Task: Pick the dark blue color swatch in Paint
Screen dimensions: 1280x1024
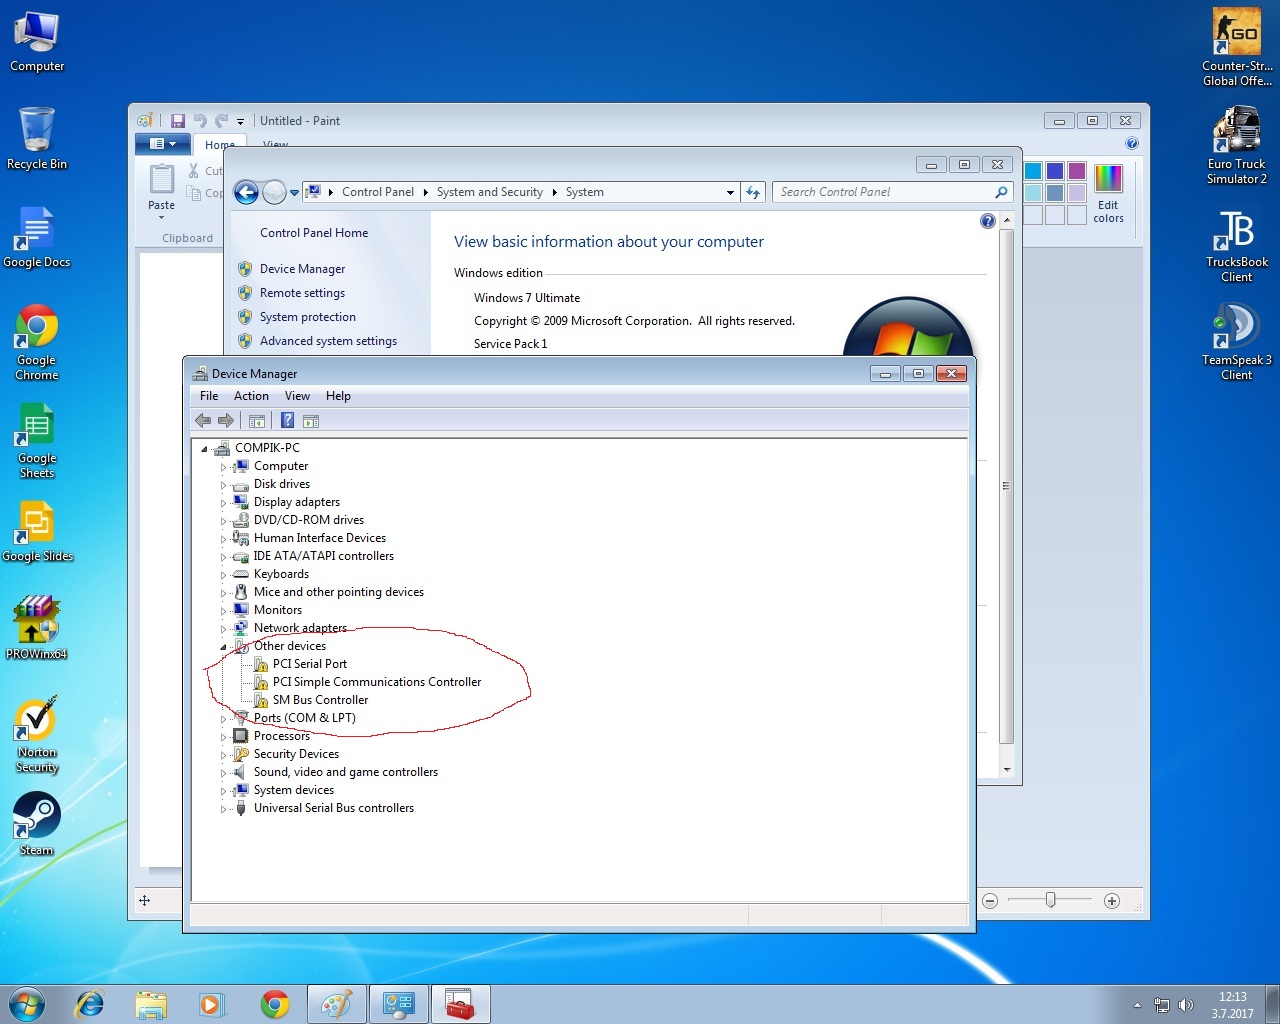Action: (x=1055, y=171)
